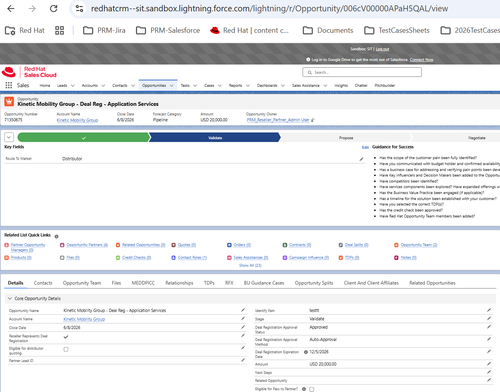Edit Identify Pain with the pencil icon
Viewport: 500px width, 392px height.
(x=489, y=310)
